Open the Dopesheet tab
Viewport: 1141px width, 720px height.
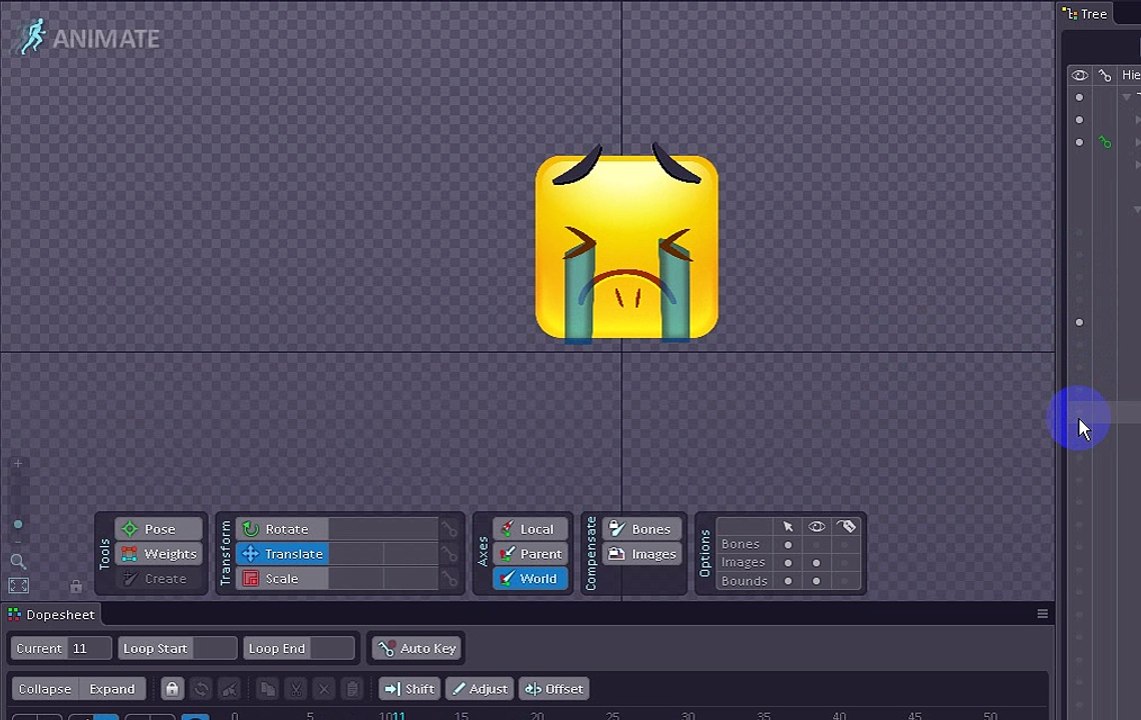pyautogui.click(x=52, y=614)
